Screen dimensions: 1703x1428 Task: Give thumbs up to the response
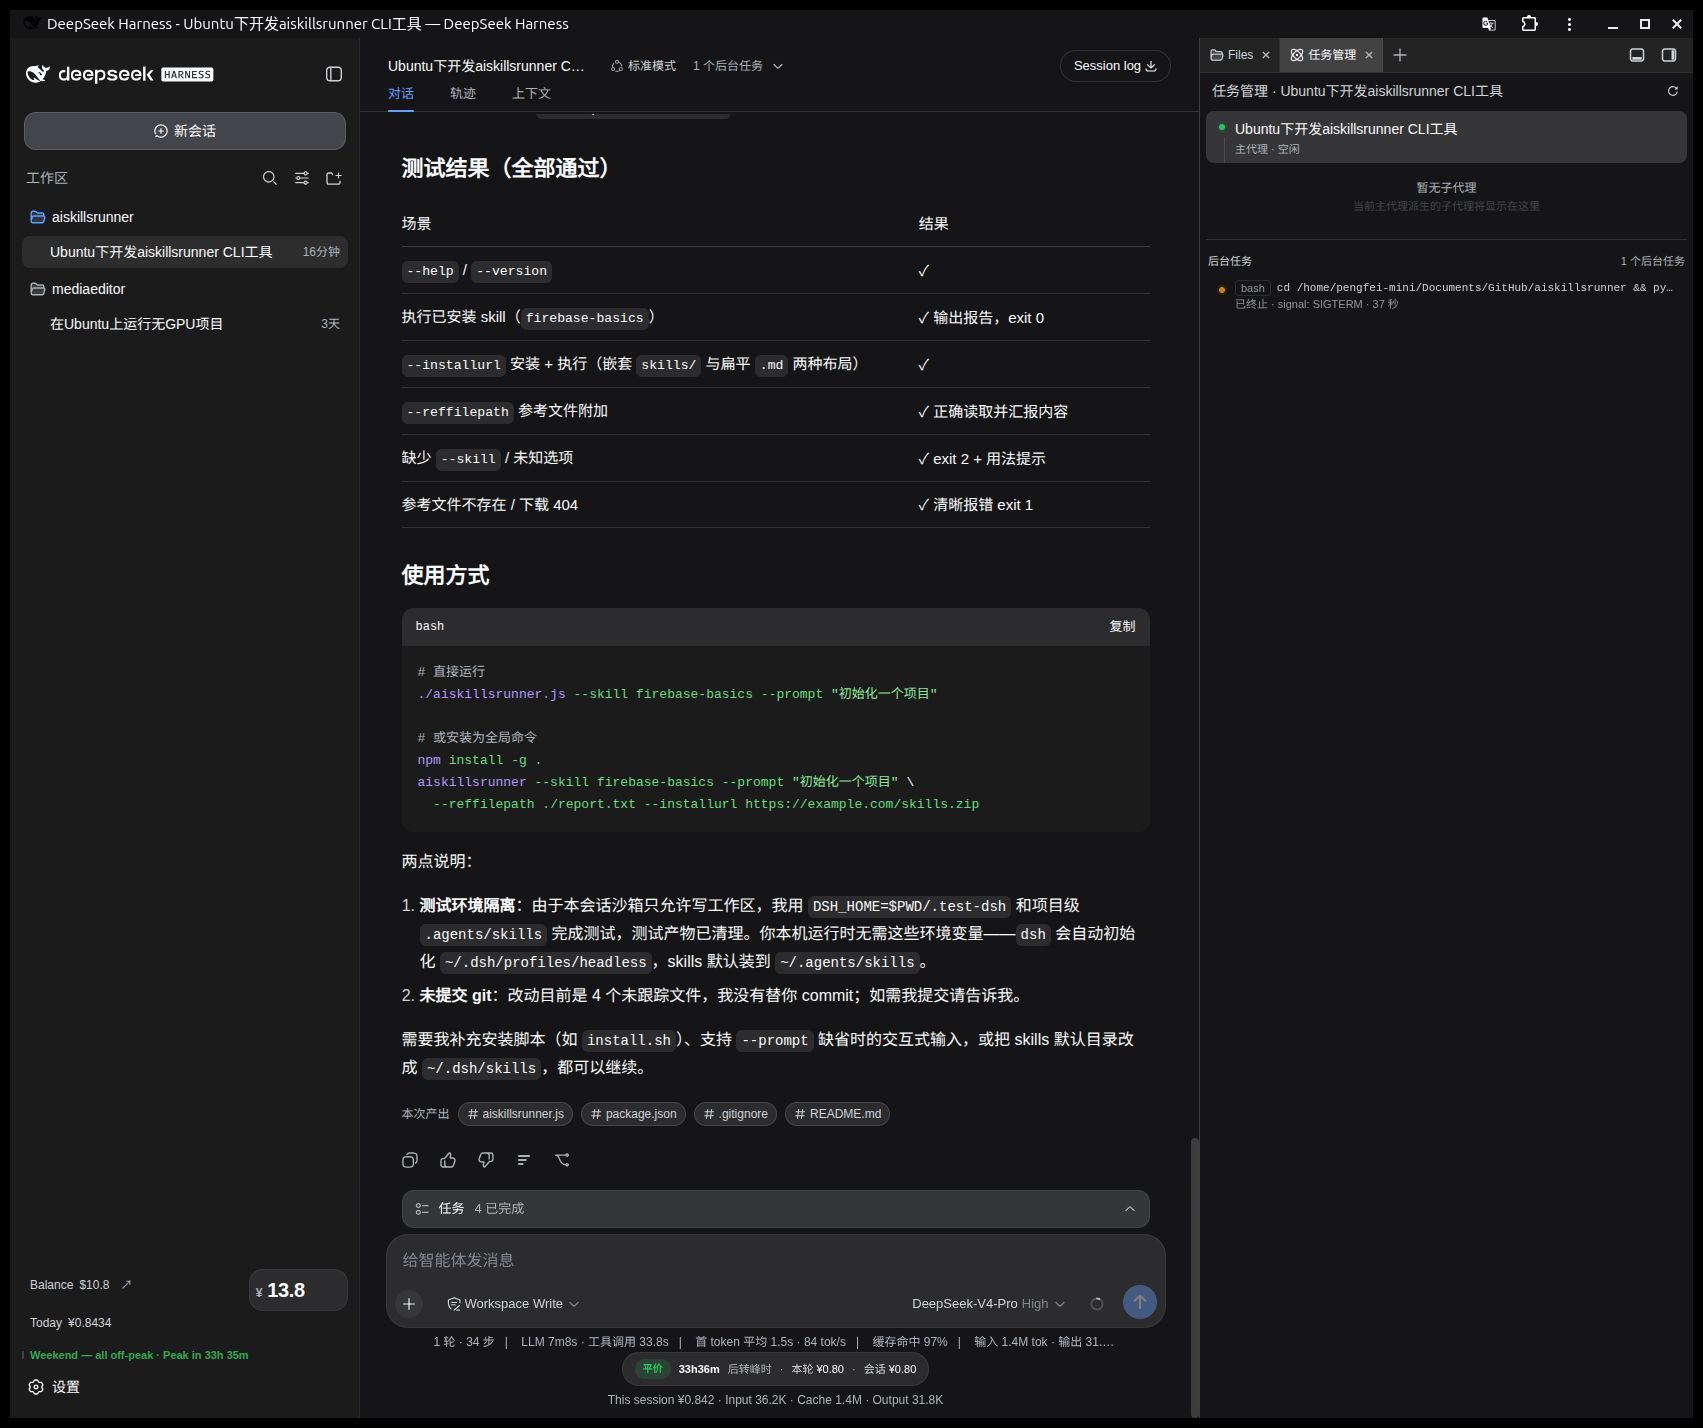[448, 1160]
